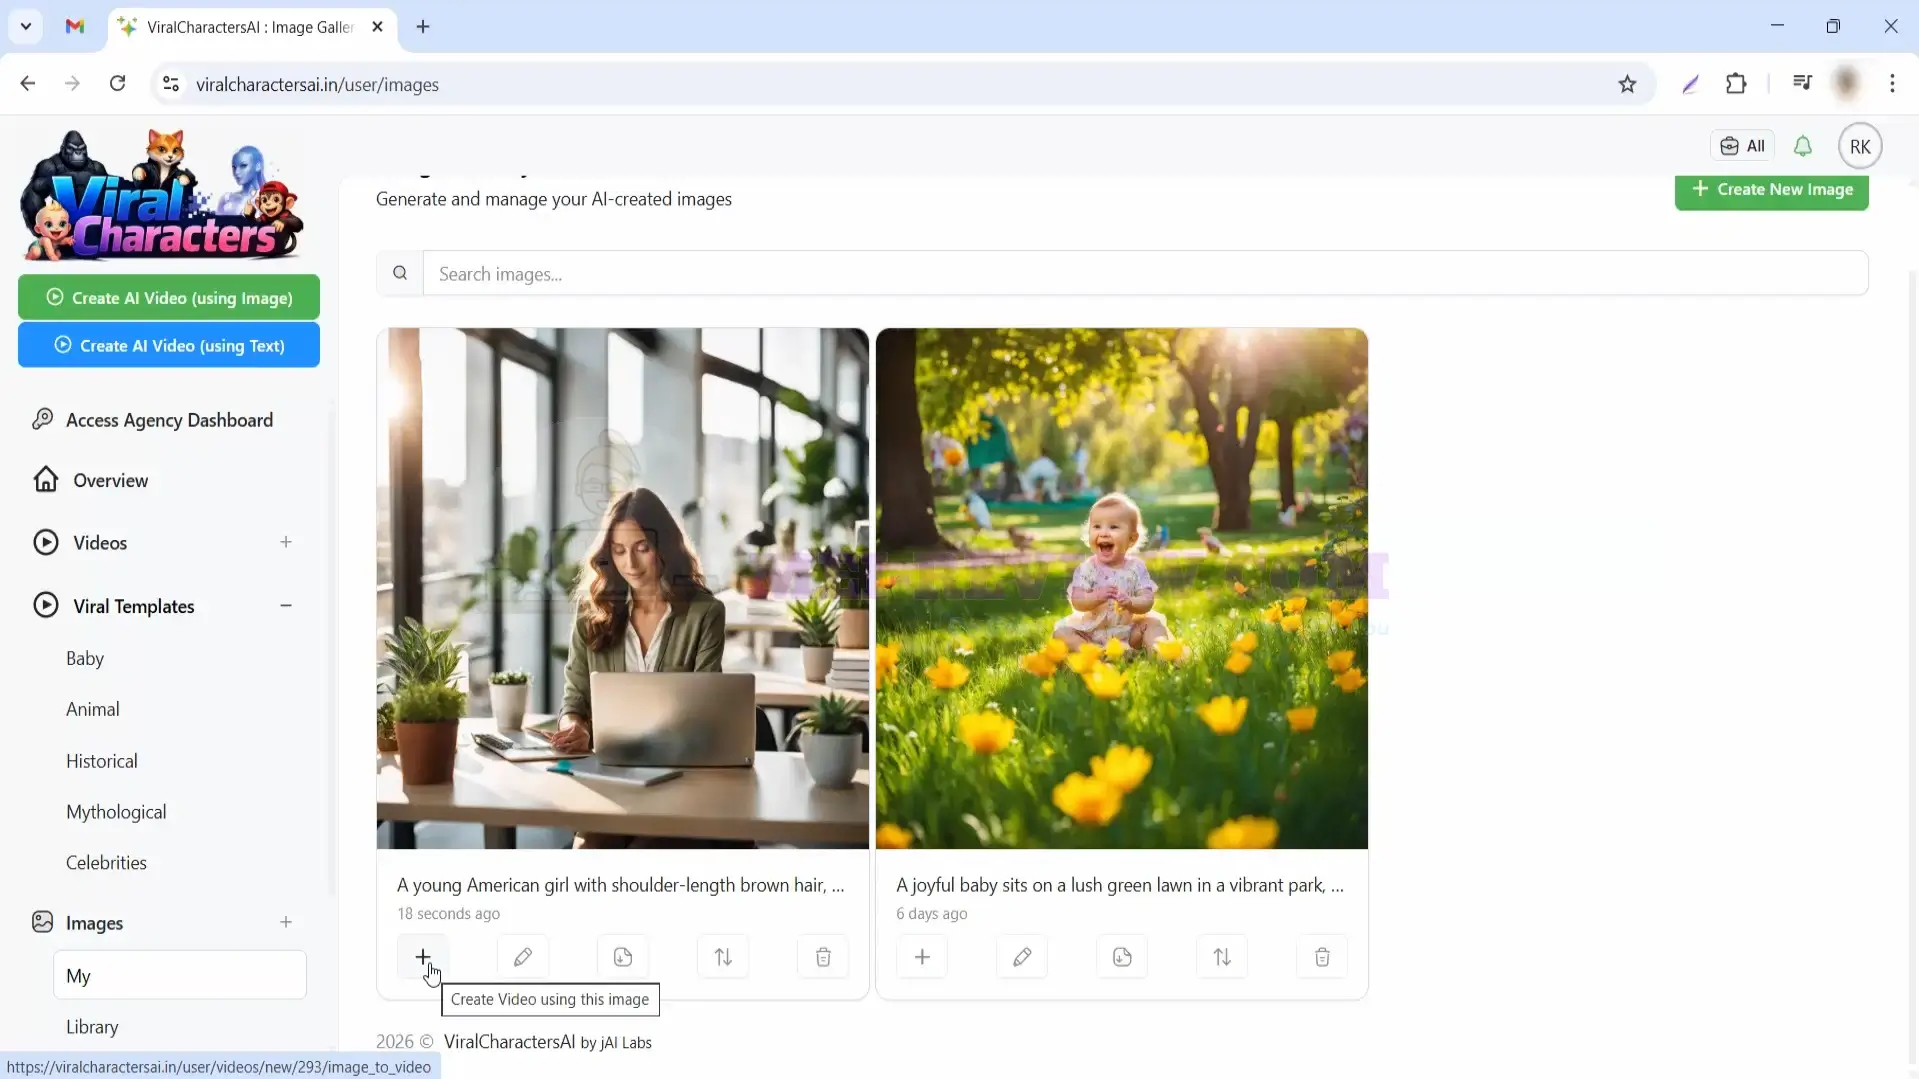This screenshot has width=1919, height=1079.
Task: Open Chrome tab search dropdown
Action: coord(26,27)
